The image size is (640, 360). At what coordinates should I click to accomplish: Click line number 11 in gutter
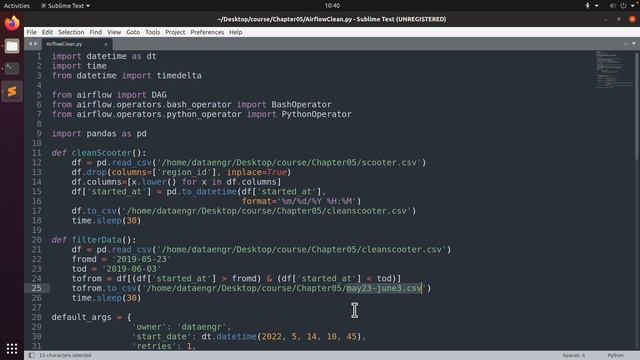pos(36,153)
